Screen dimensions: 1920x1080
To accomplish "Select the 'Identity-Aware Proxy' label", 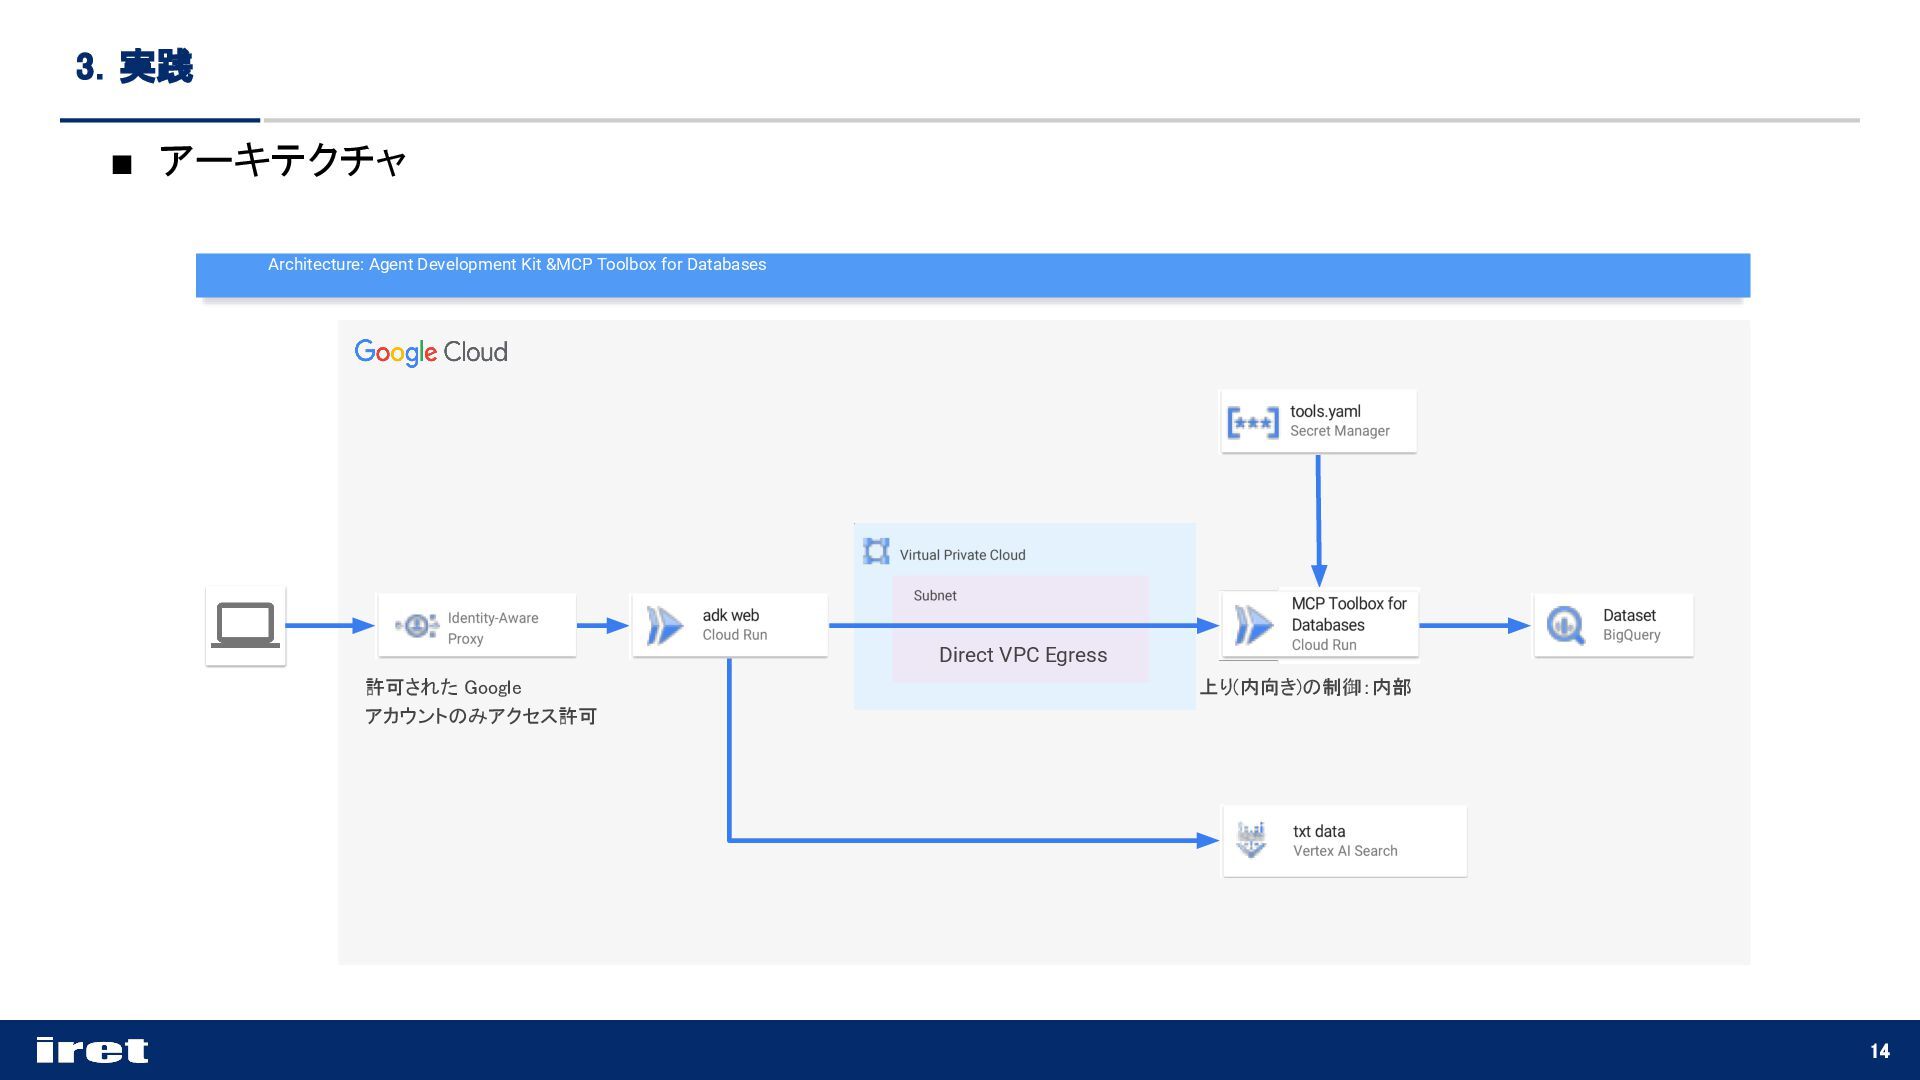I will [x=493, y=628].
